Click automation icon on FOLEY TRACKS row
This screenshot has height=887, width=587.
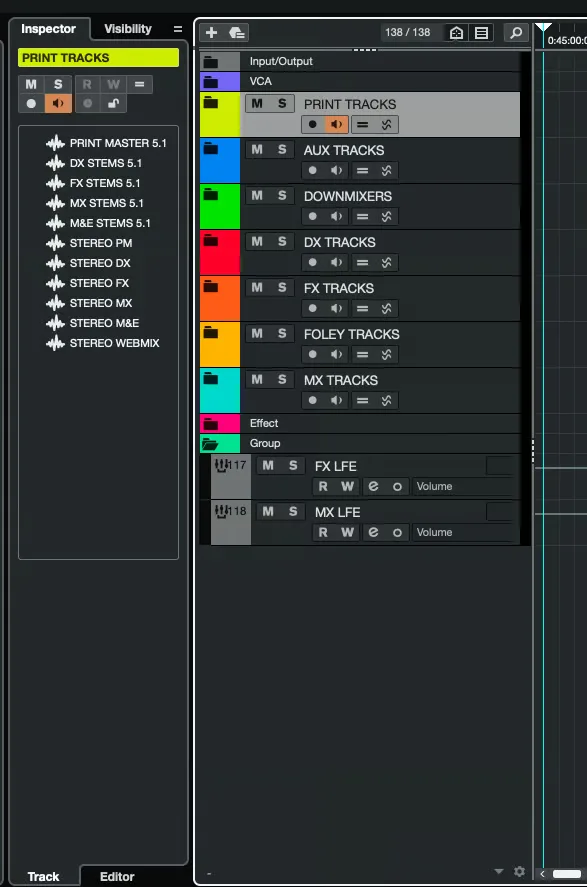coord(387,354)
